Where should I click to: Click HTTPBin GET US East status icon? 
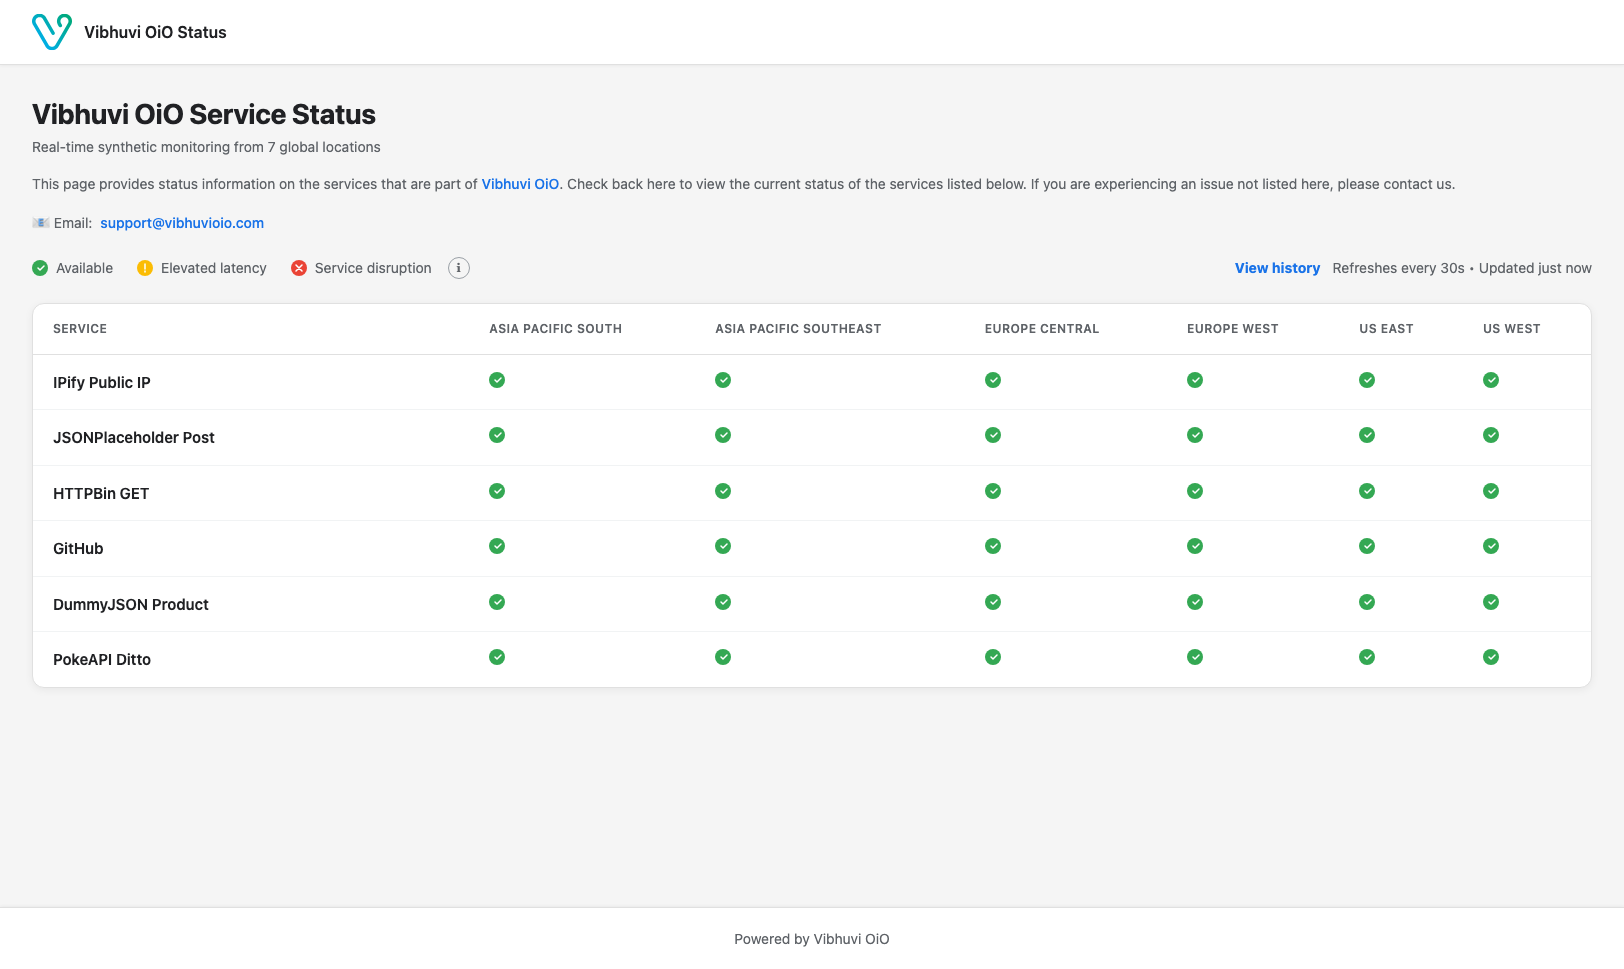click(1367, 491)
